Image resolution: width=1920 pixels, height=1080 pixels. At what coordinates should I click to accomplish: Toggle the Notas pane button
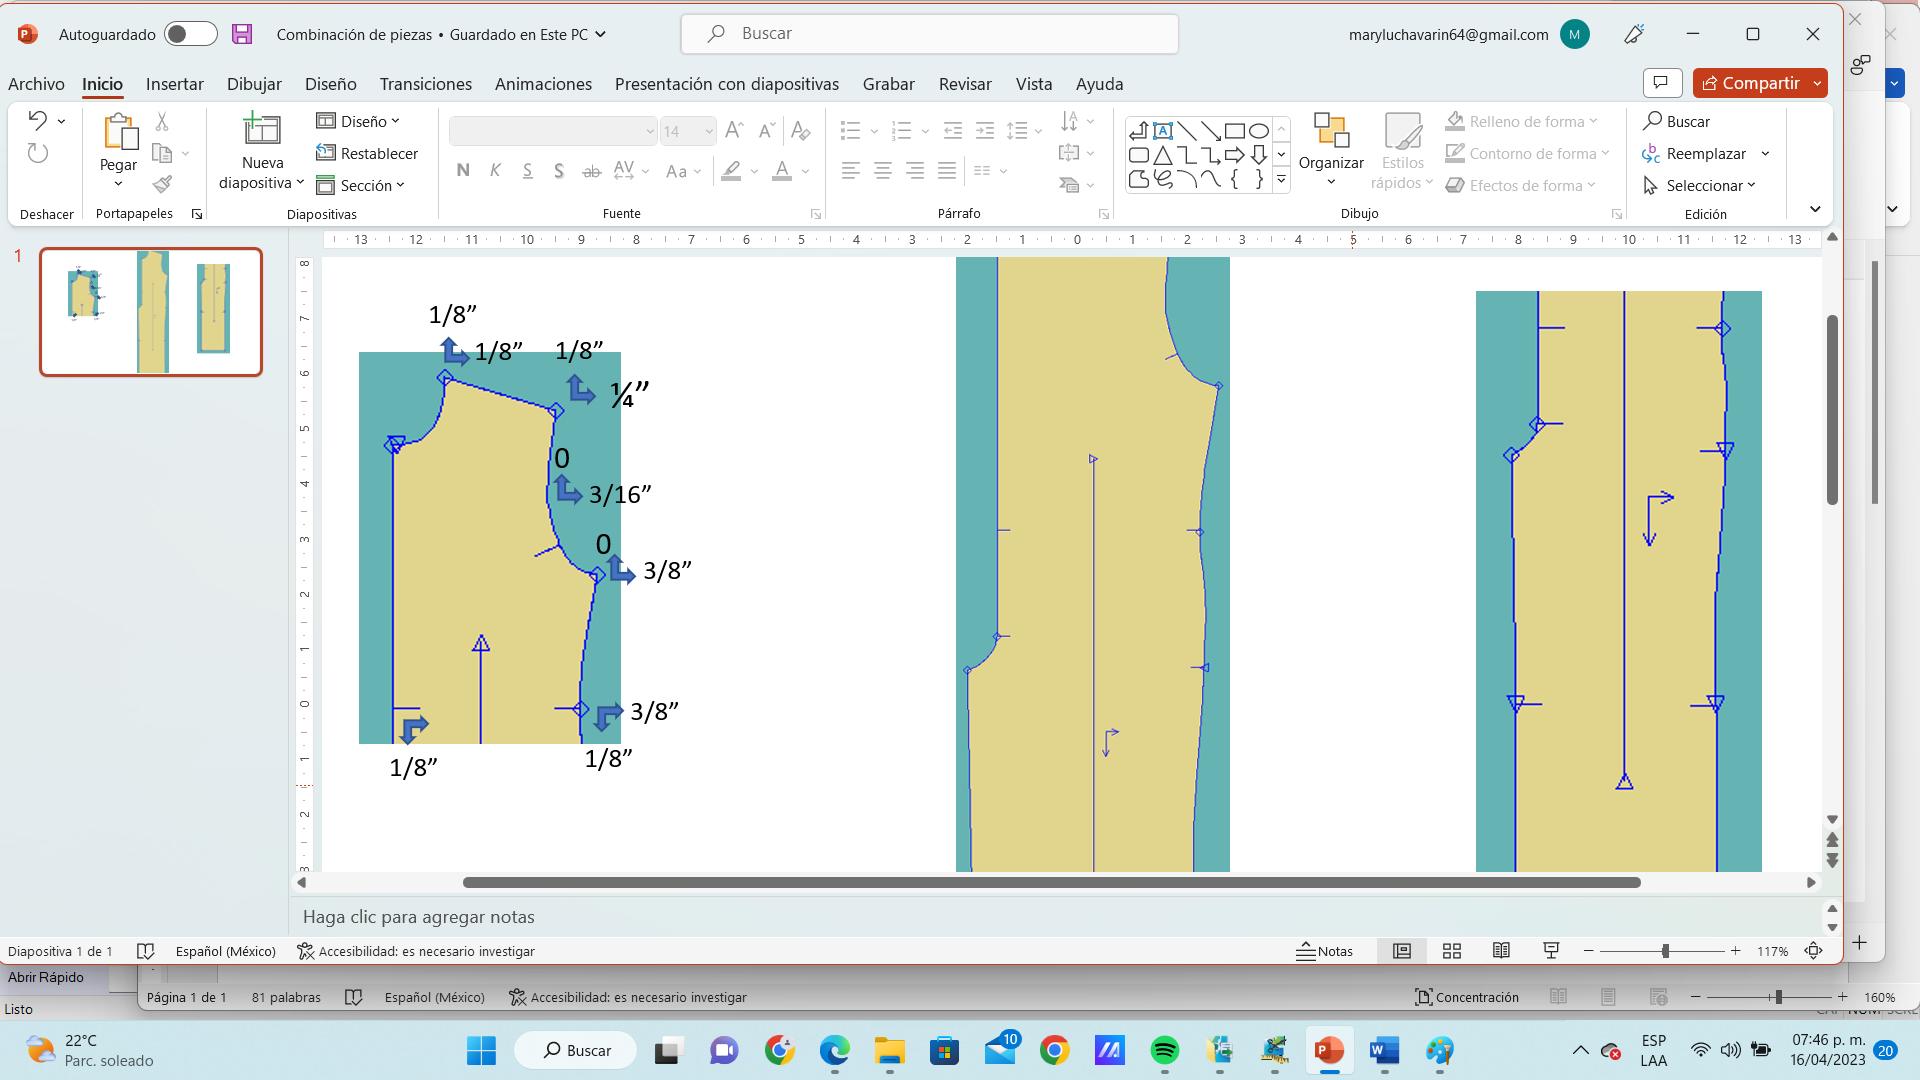tap(1324, 951)
